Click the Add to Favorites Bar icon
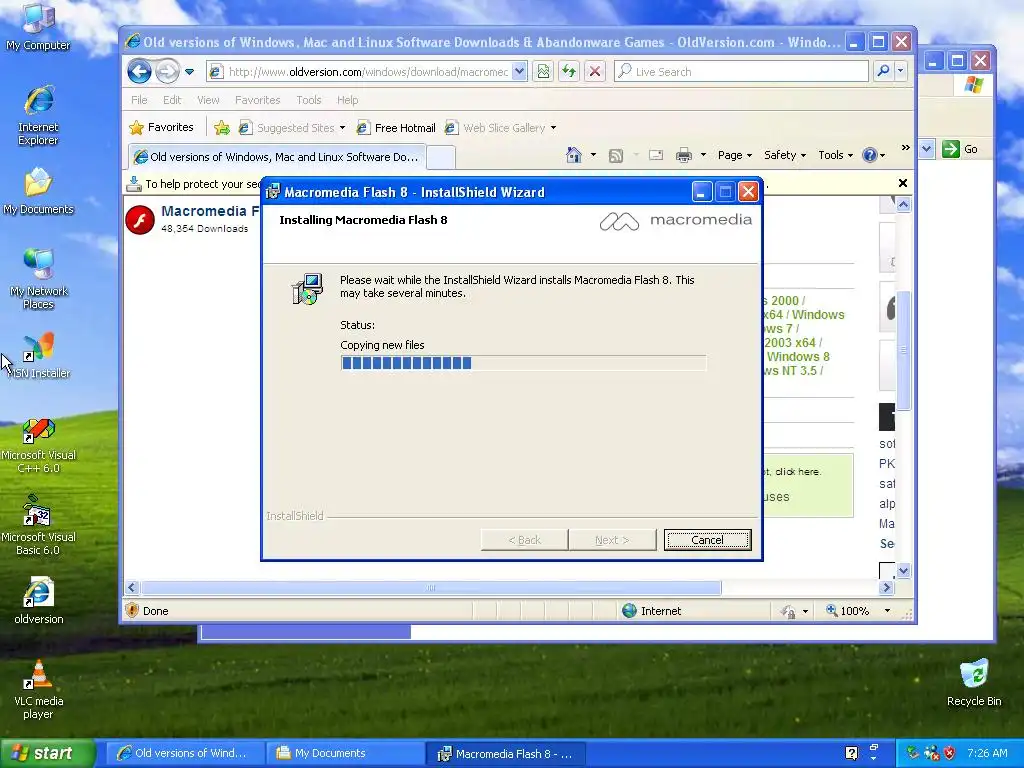This screenshot has height=768, width=1024. tap(222, 128)
